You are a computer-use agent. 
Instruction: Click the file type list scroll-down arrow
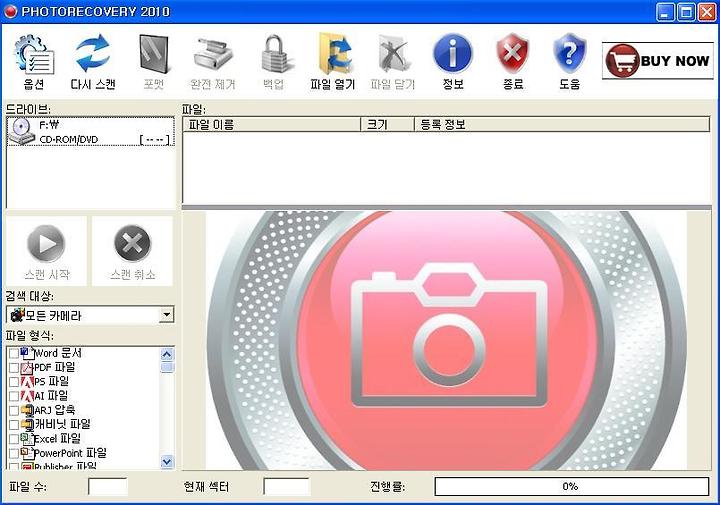pyautogui.click(x=167, y=461)
